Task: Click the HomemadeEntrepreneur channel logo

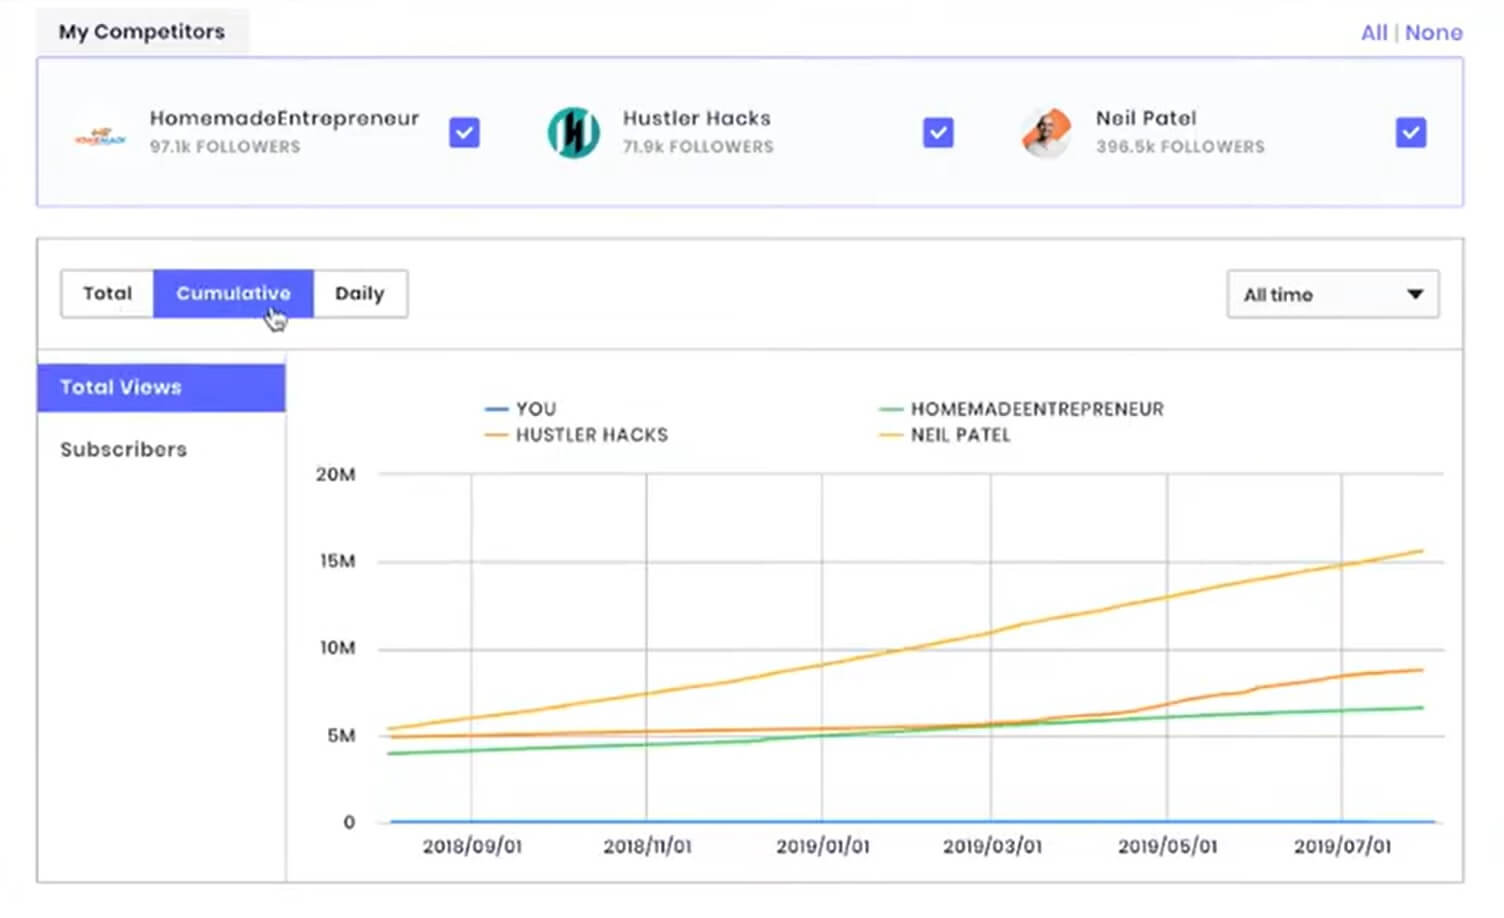Action: 101,136
